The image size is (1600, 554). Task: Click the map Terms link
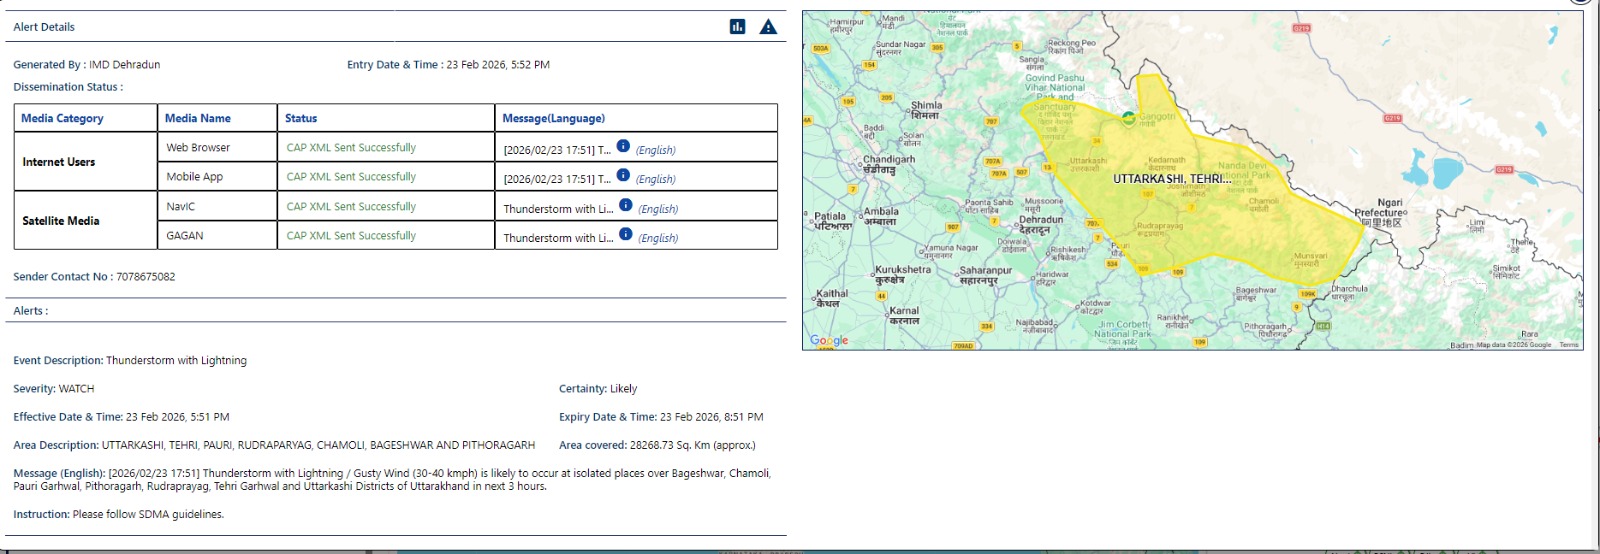(x=1568, y=345)
